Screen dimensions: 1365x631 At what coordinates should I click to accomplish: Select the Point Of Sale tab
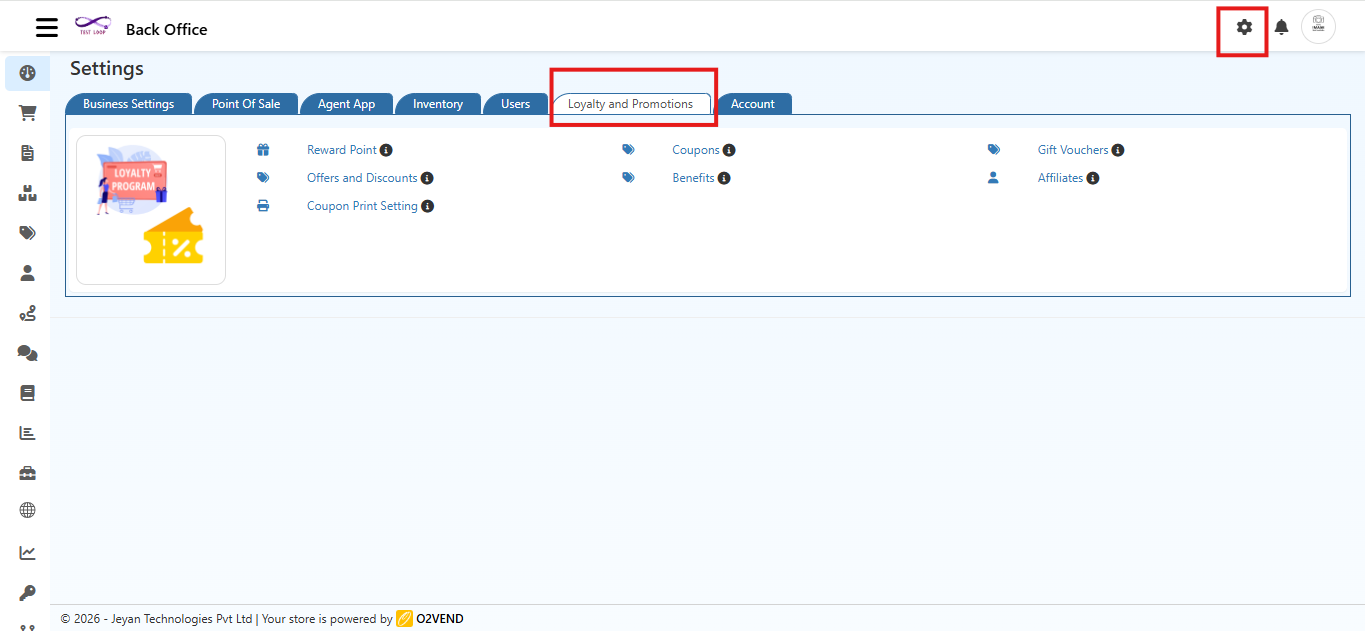click(245, 103)
